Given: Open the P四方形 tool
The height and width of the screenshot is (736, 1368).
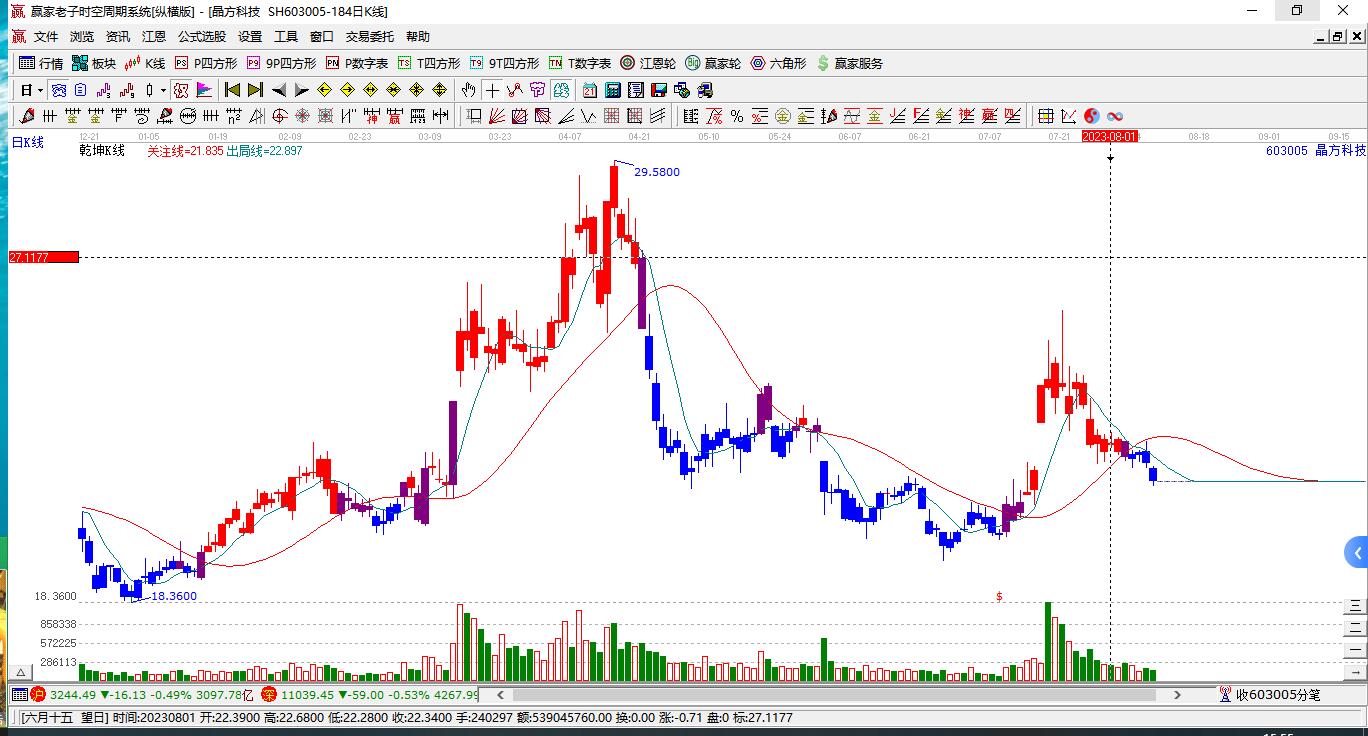Looking at the screenshot, I should click(x=207, y=63).
